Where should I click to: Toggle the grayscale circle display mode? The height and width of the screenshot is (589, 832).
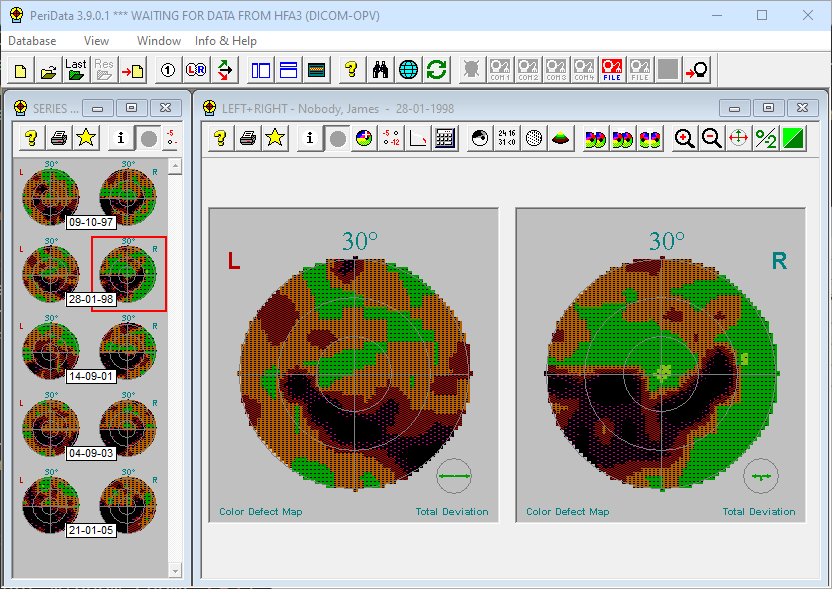[338, 139]
